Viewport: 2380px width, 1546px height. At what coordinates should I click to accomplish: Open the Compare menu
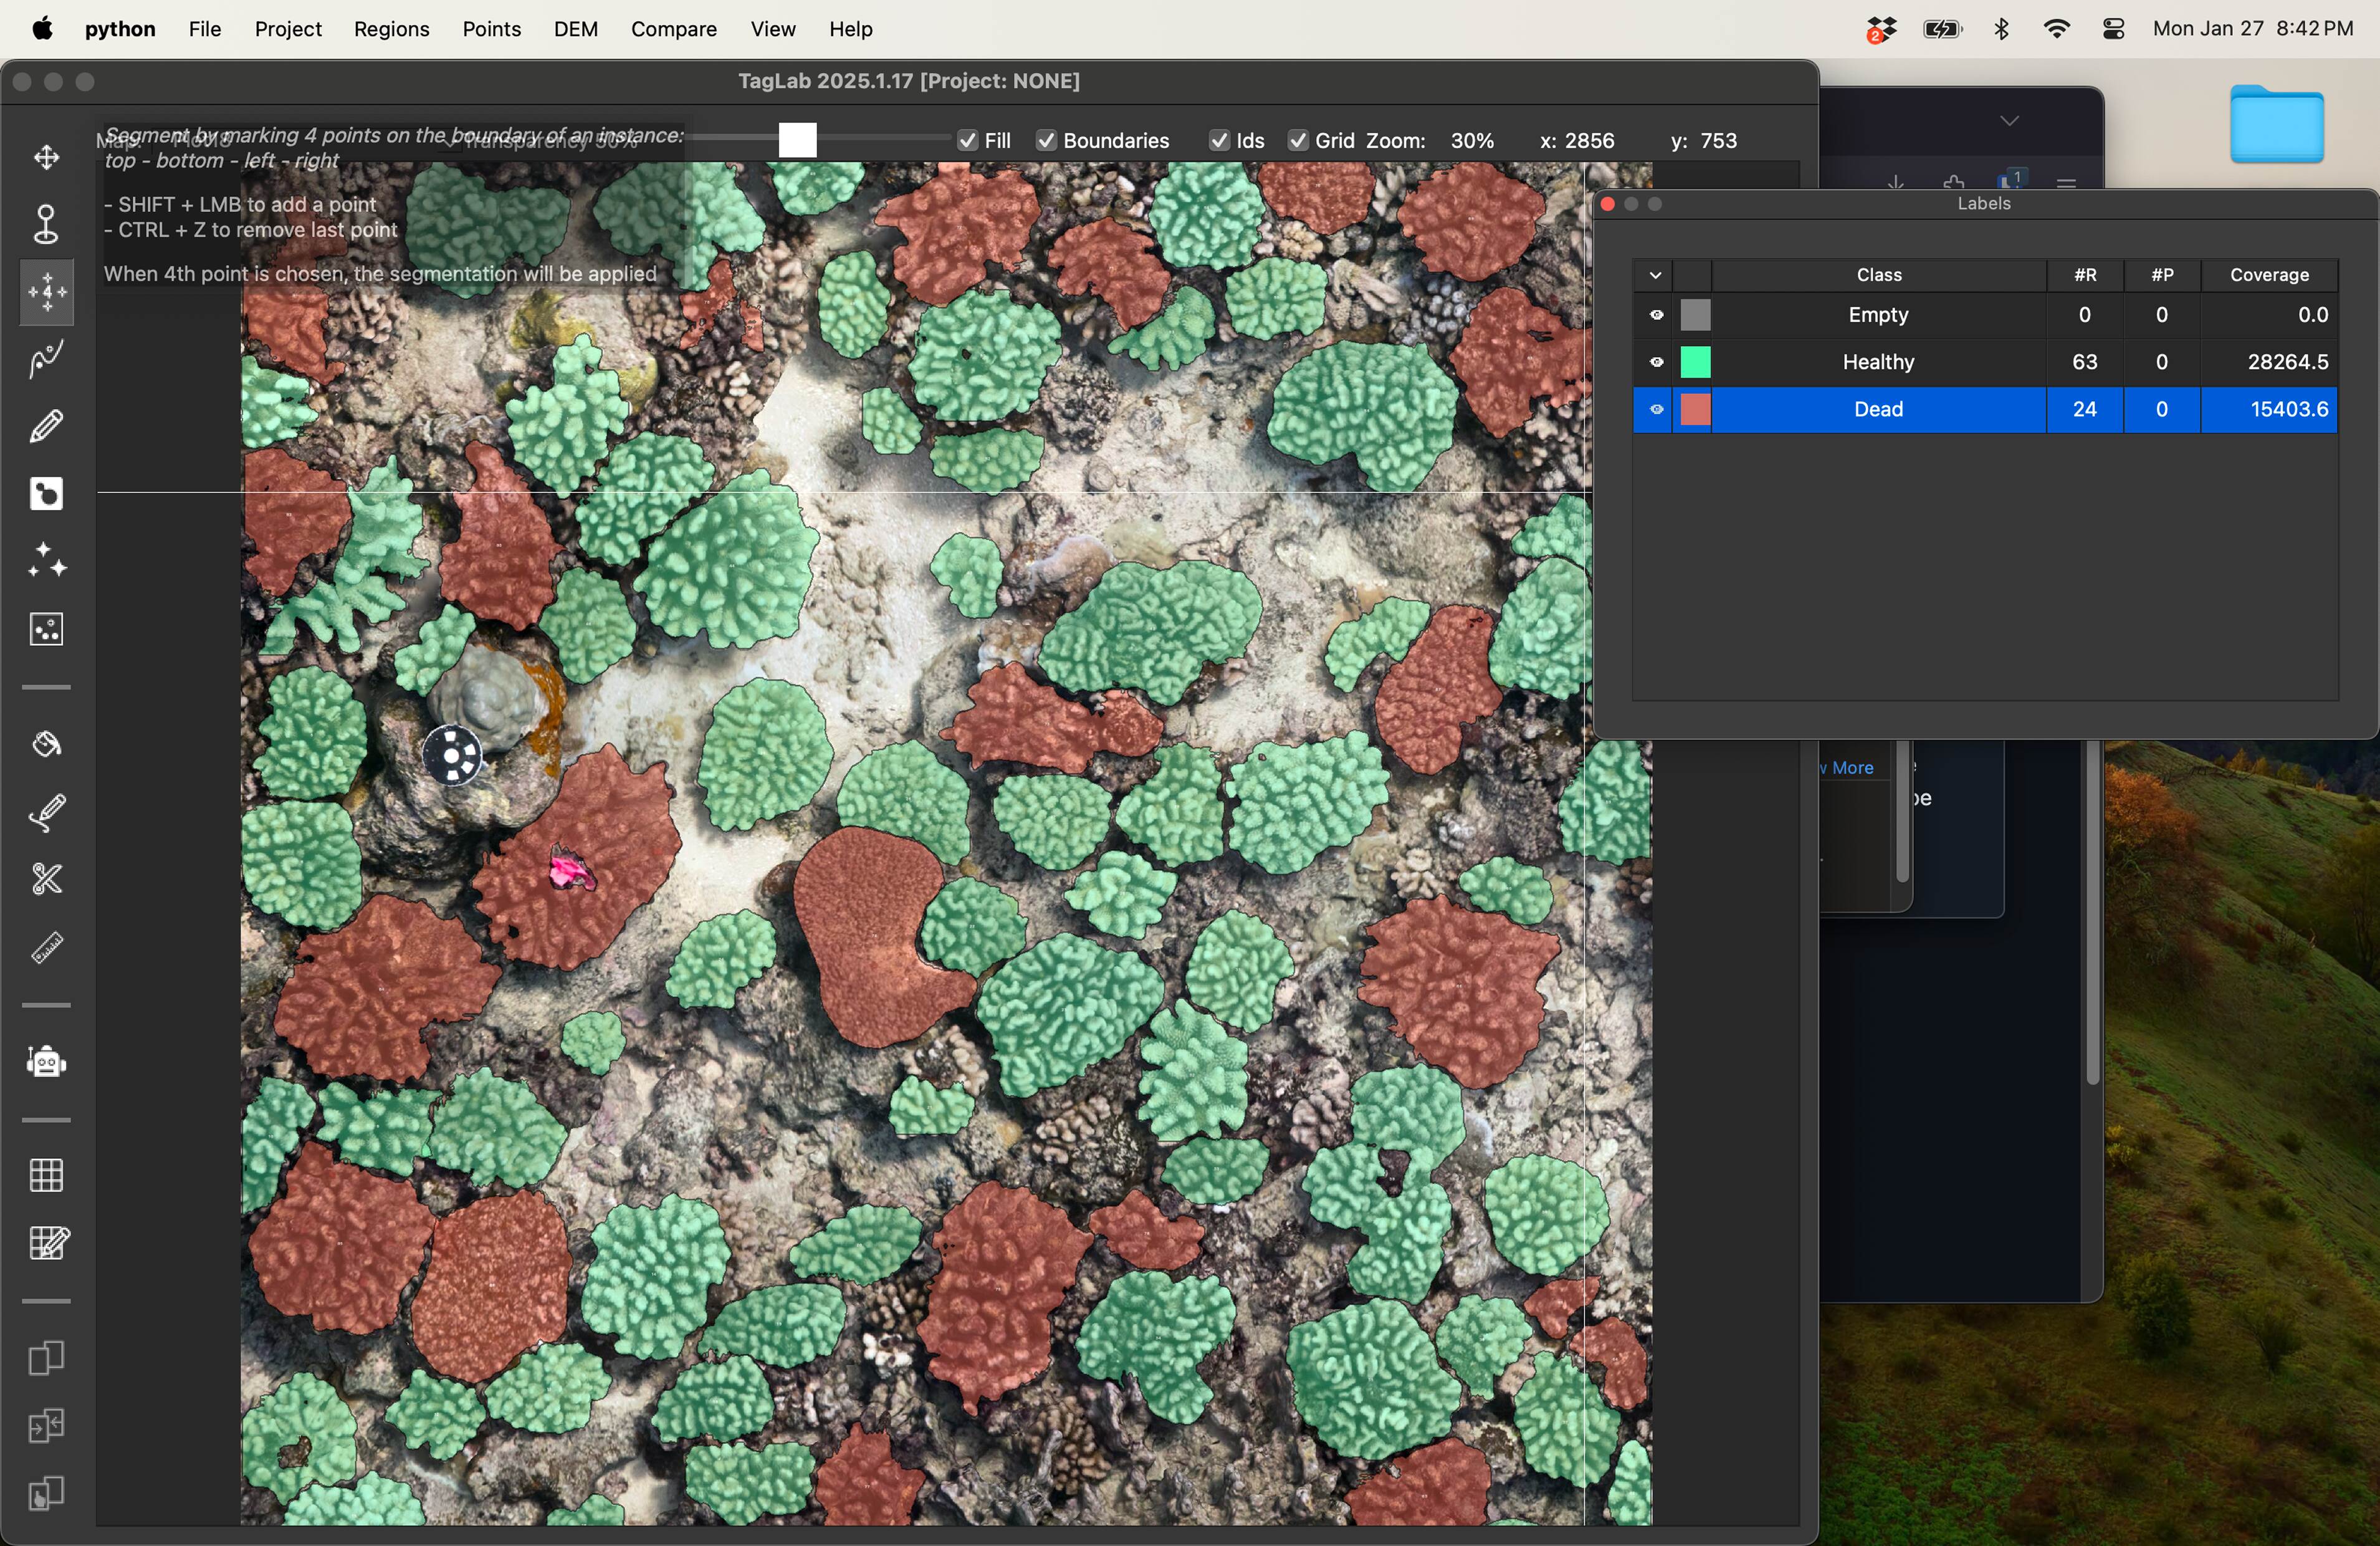coord(673,29)
